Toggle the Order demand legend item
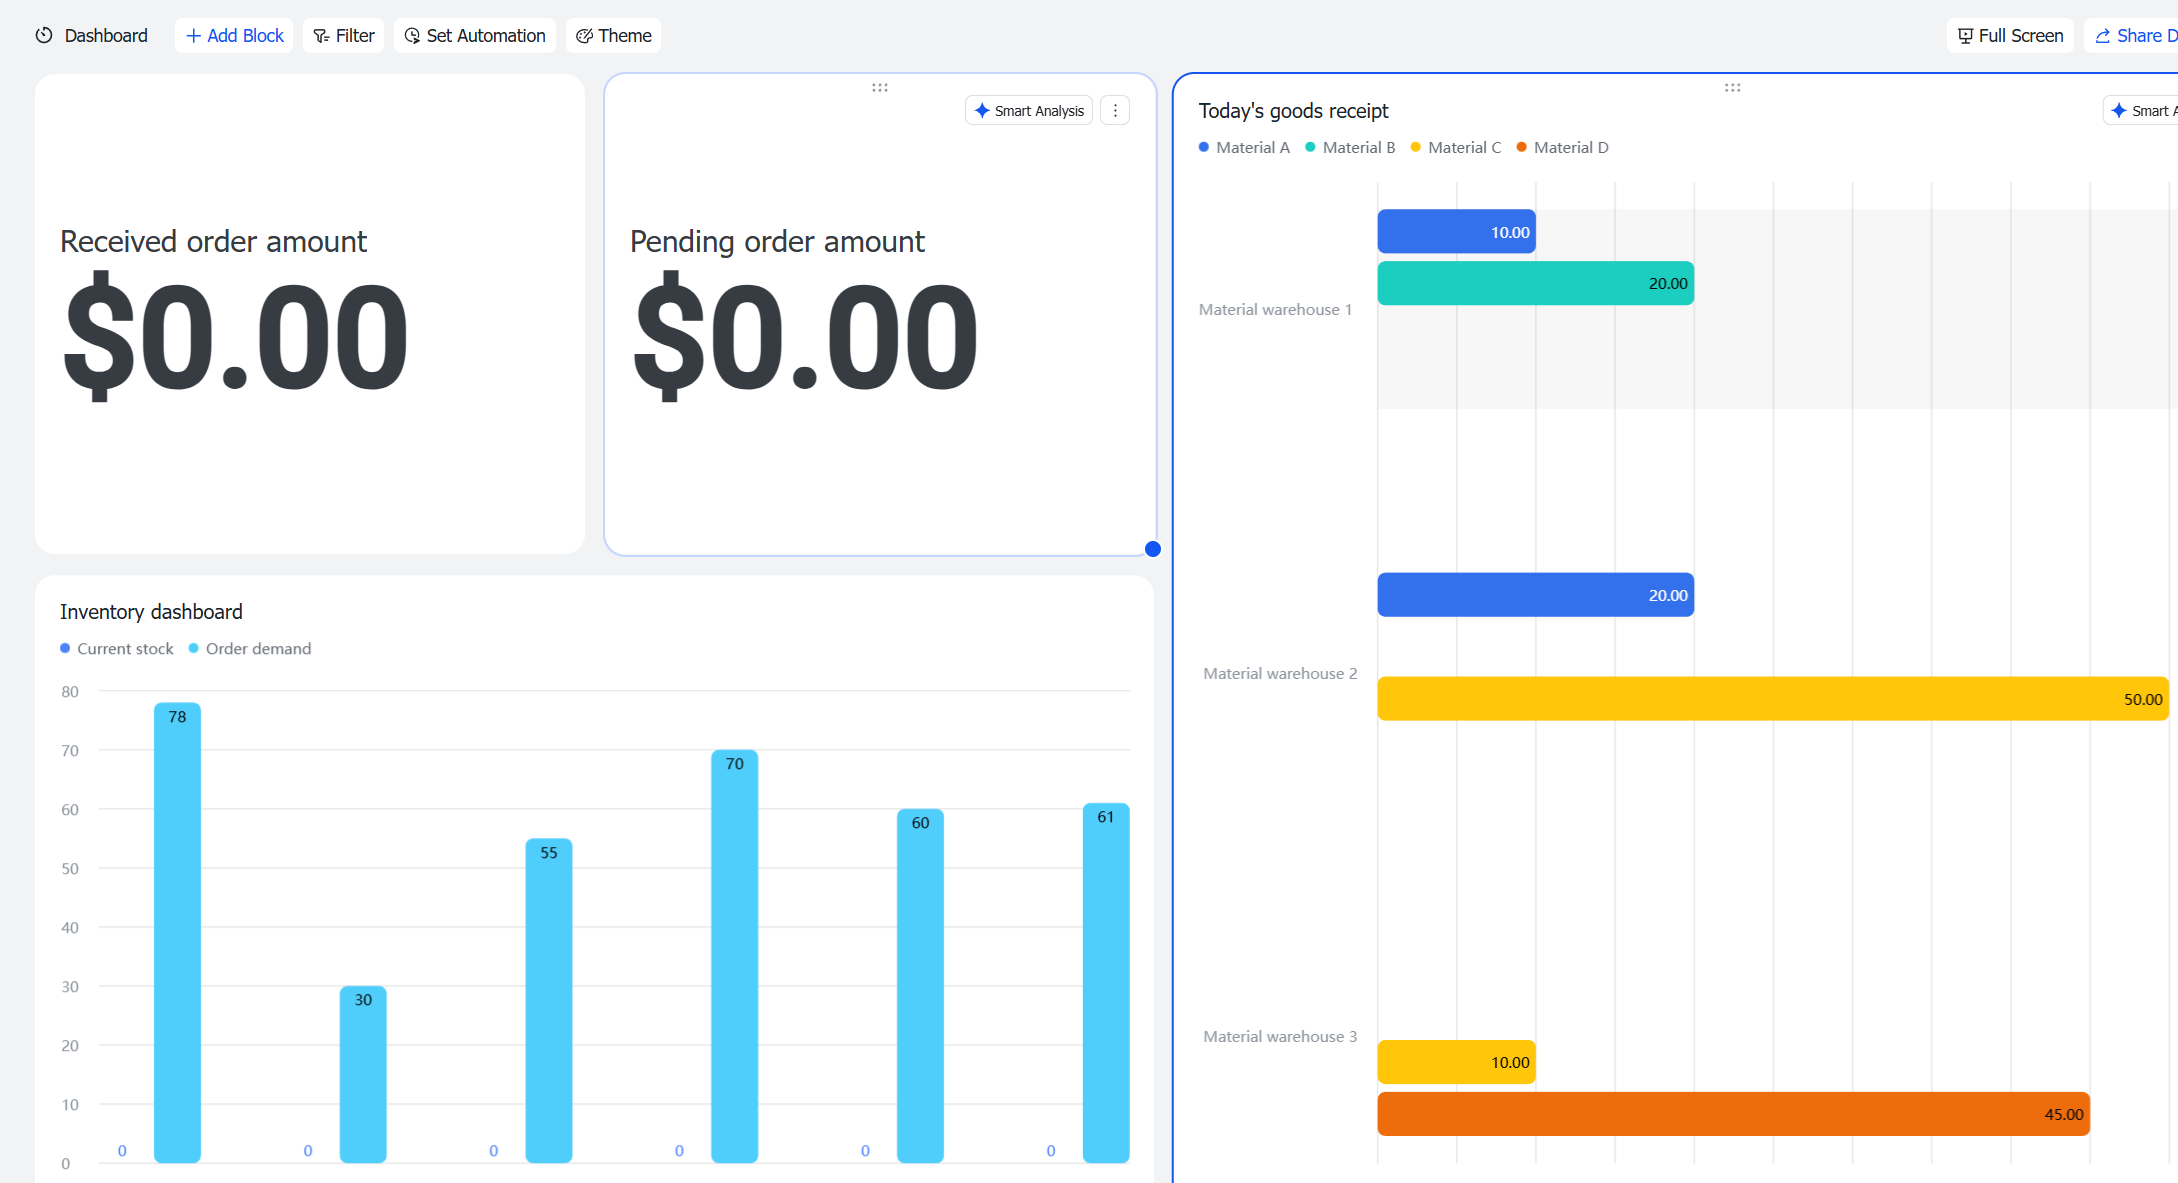Screen dimensions: 2178x1183 coord(250,649)
